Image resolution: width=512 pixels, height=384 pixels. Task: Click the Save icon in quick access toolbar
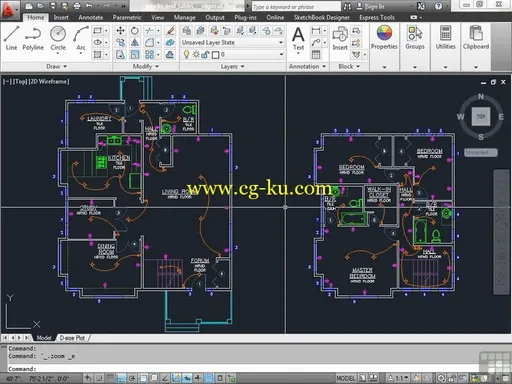53,6
